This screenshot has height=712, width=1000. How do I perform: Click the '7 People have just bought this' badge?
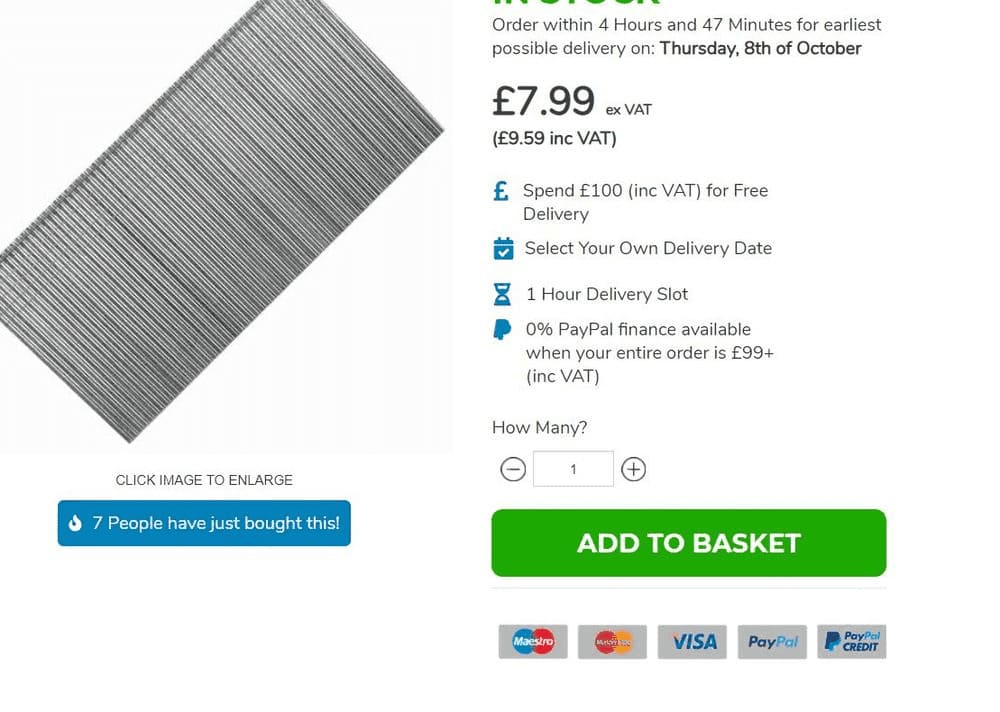coord(204,523)
